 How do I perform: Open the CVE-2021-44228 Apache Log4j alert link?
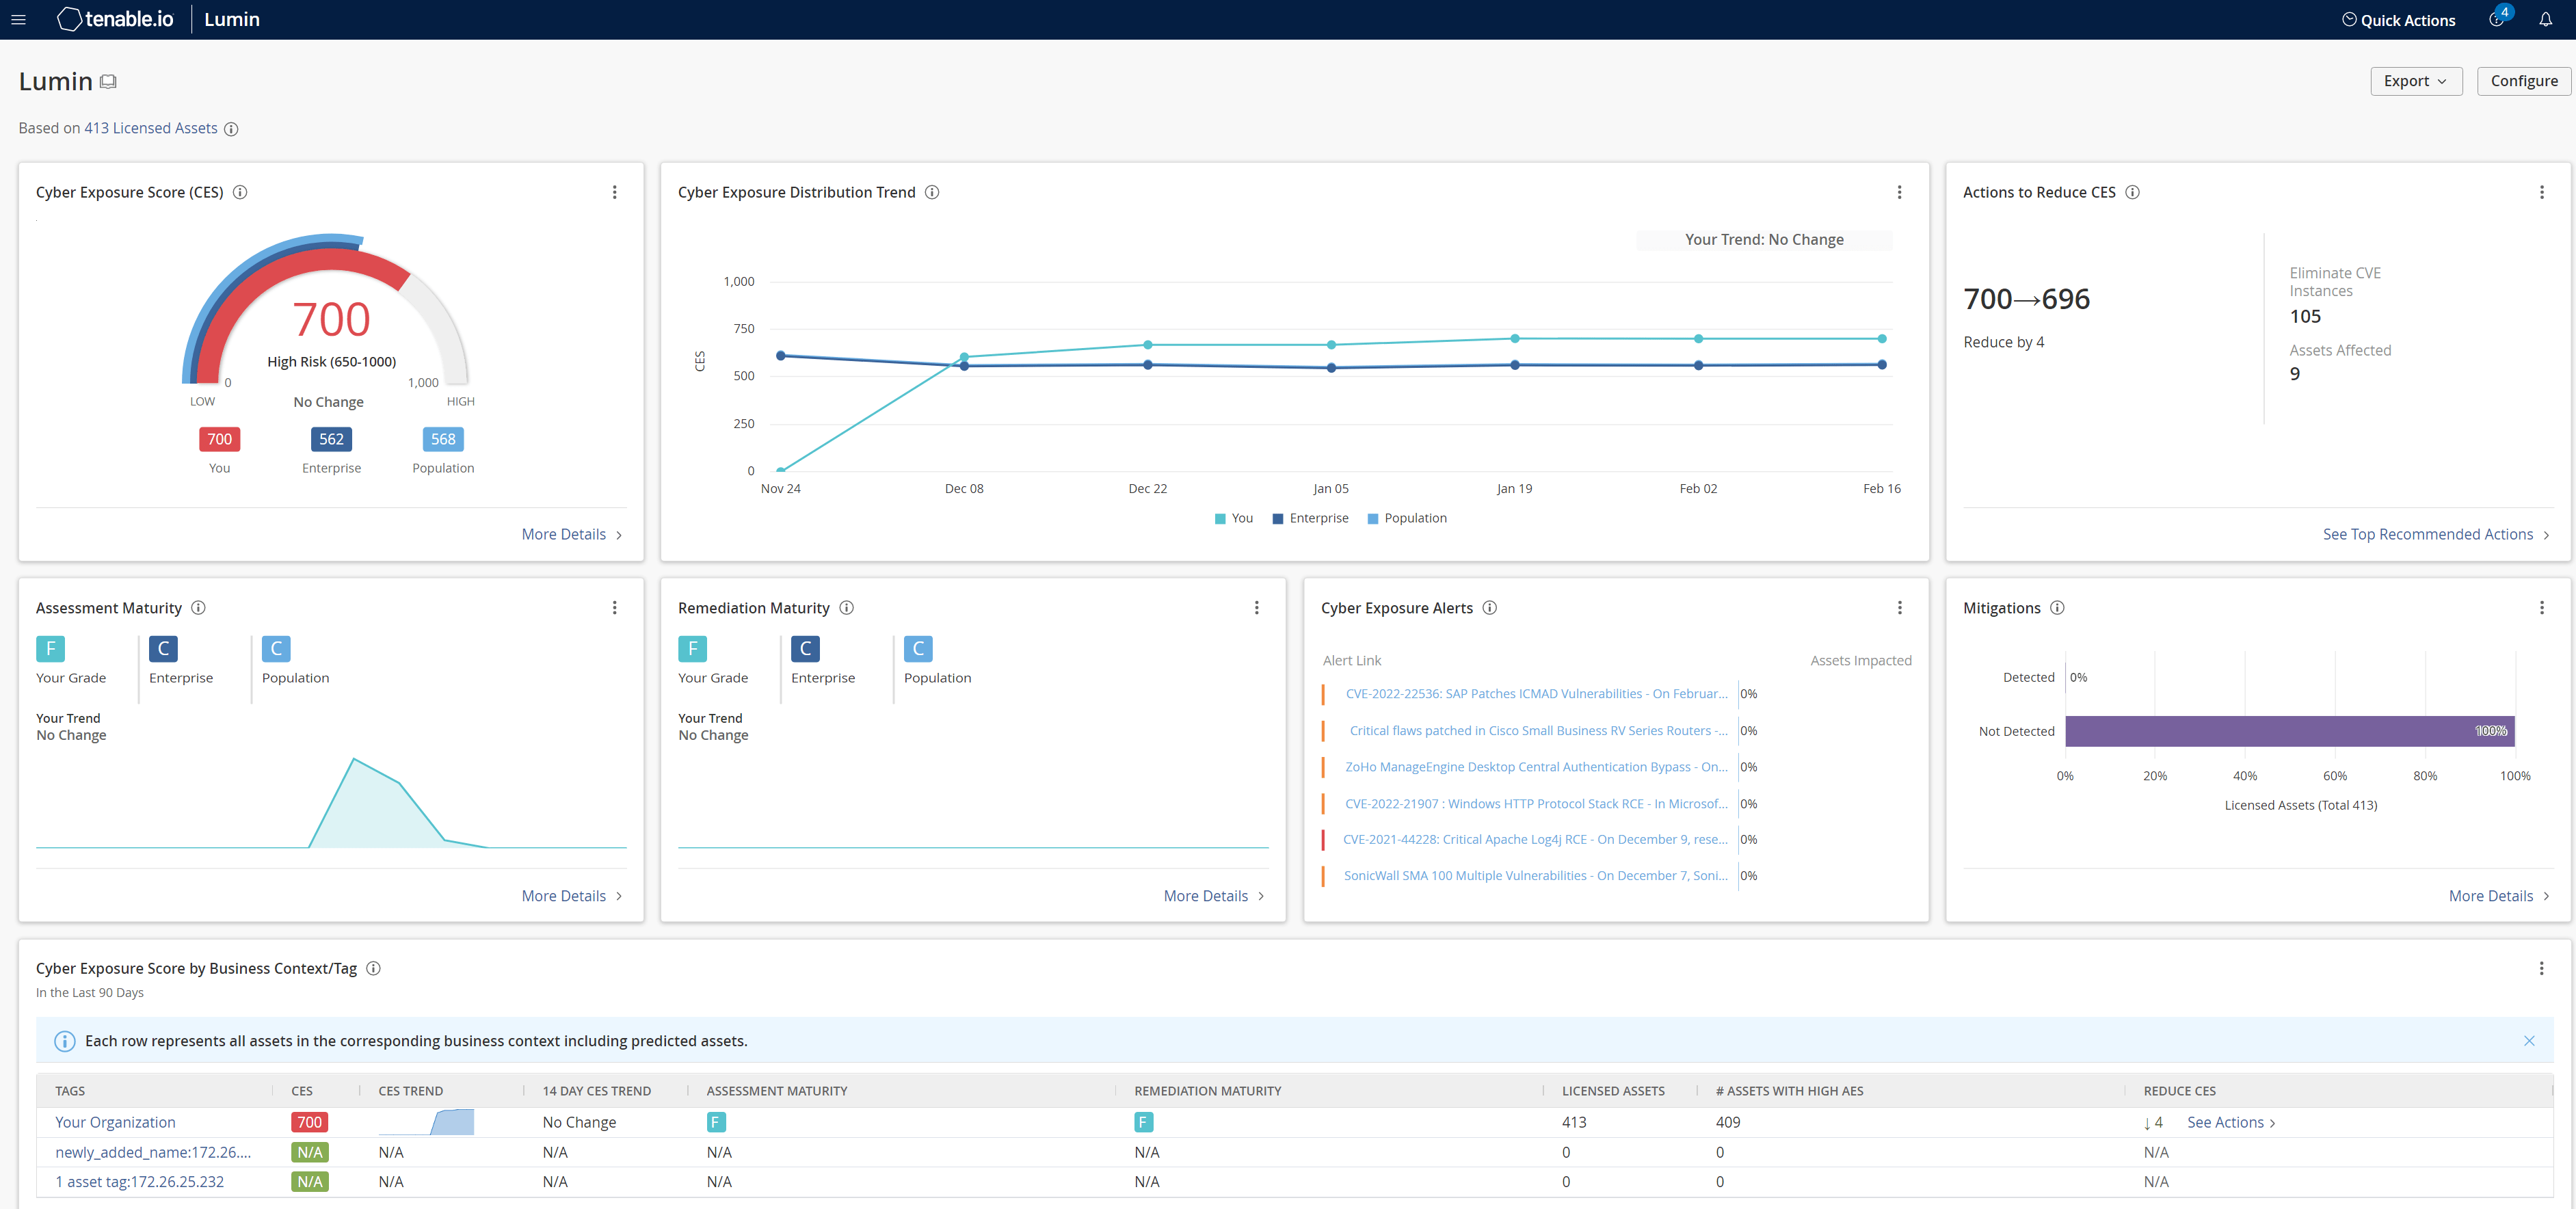coord(1535,839)
